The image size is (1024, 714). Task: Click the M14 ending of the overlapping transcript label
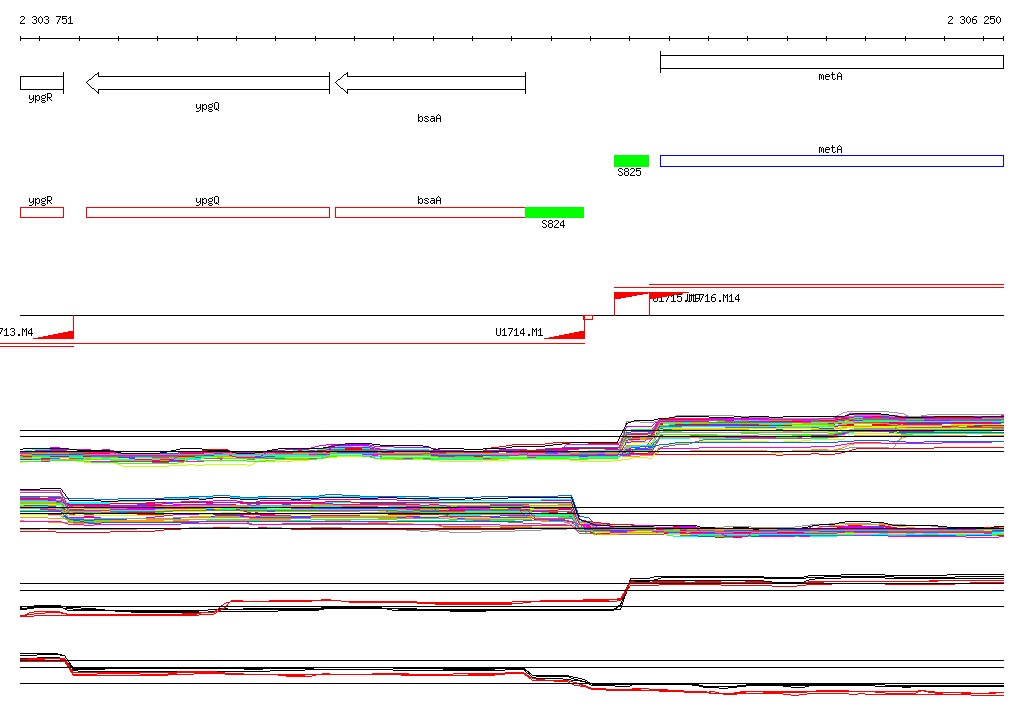731,299
